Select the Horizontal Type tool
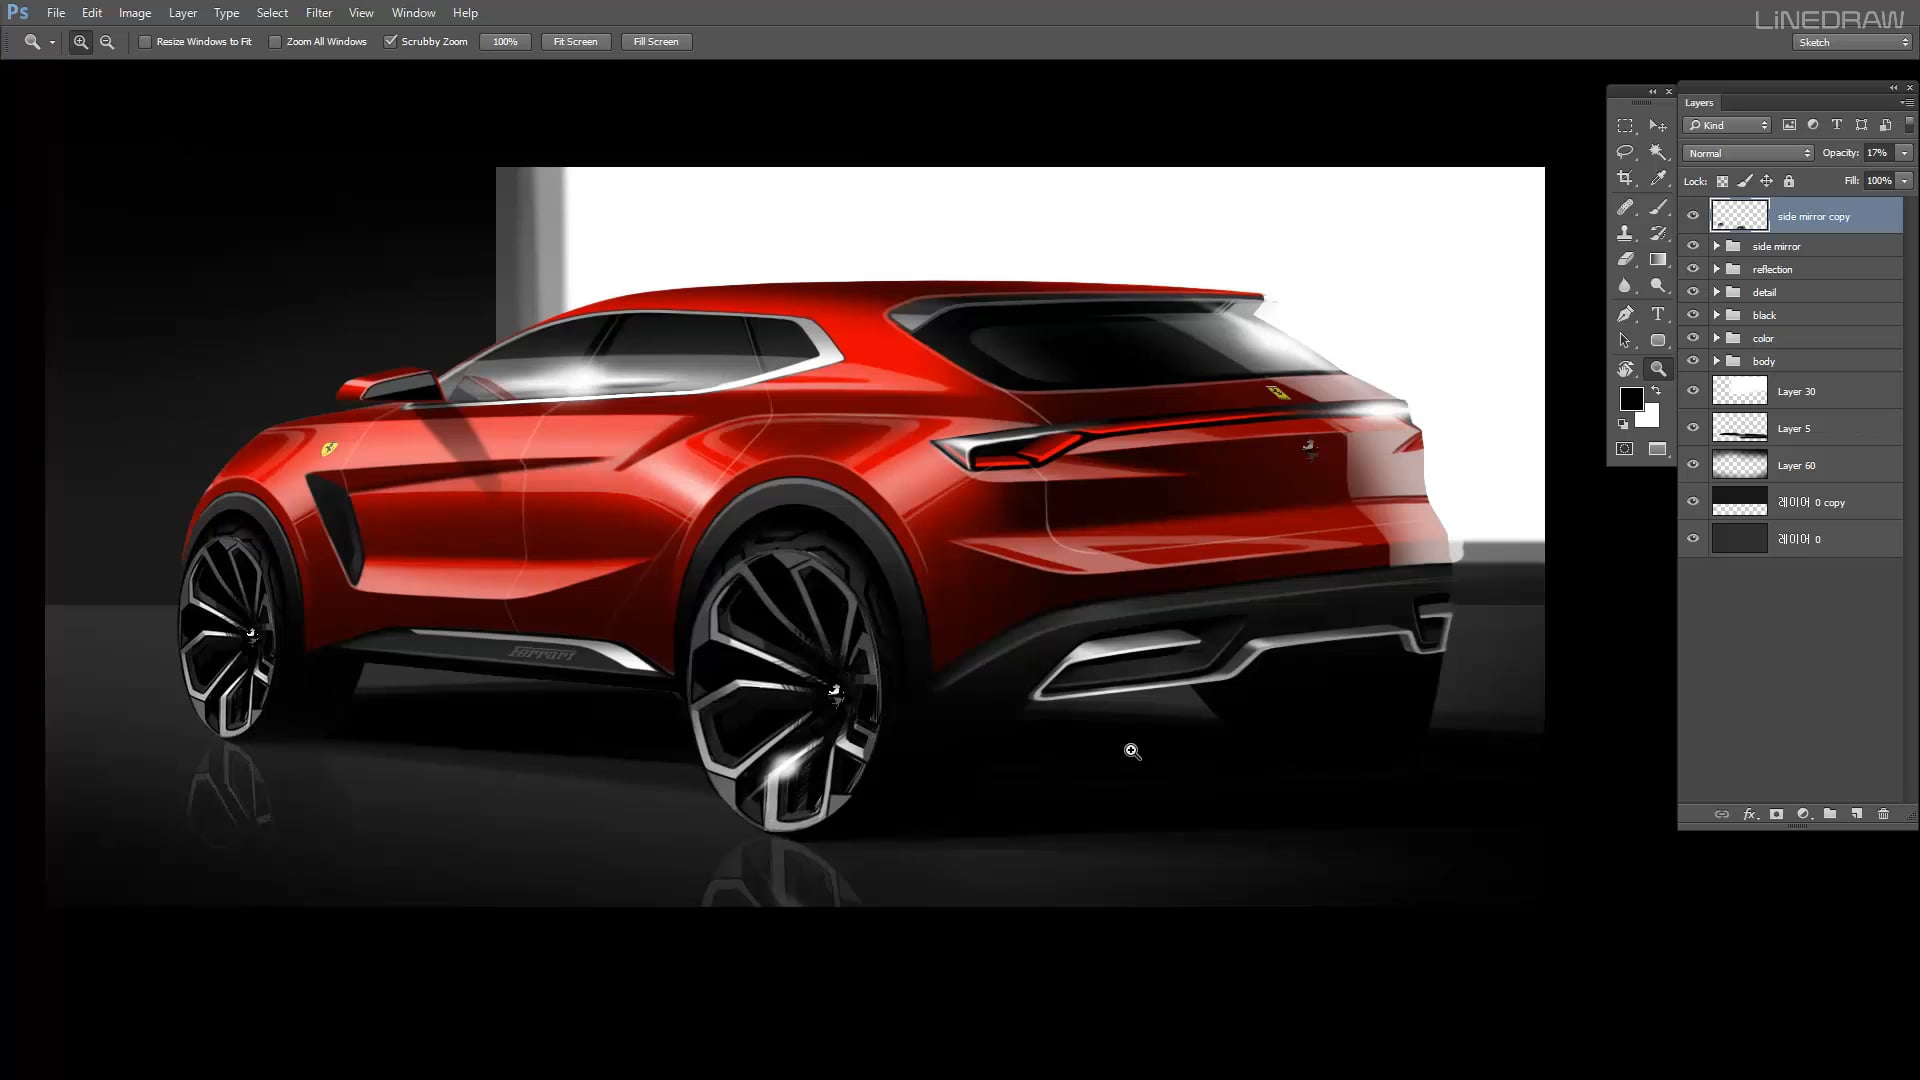The width and height of the screenshot is (1920, 1080). pos(1658,314)
